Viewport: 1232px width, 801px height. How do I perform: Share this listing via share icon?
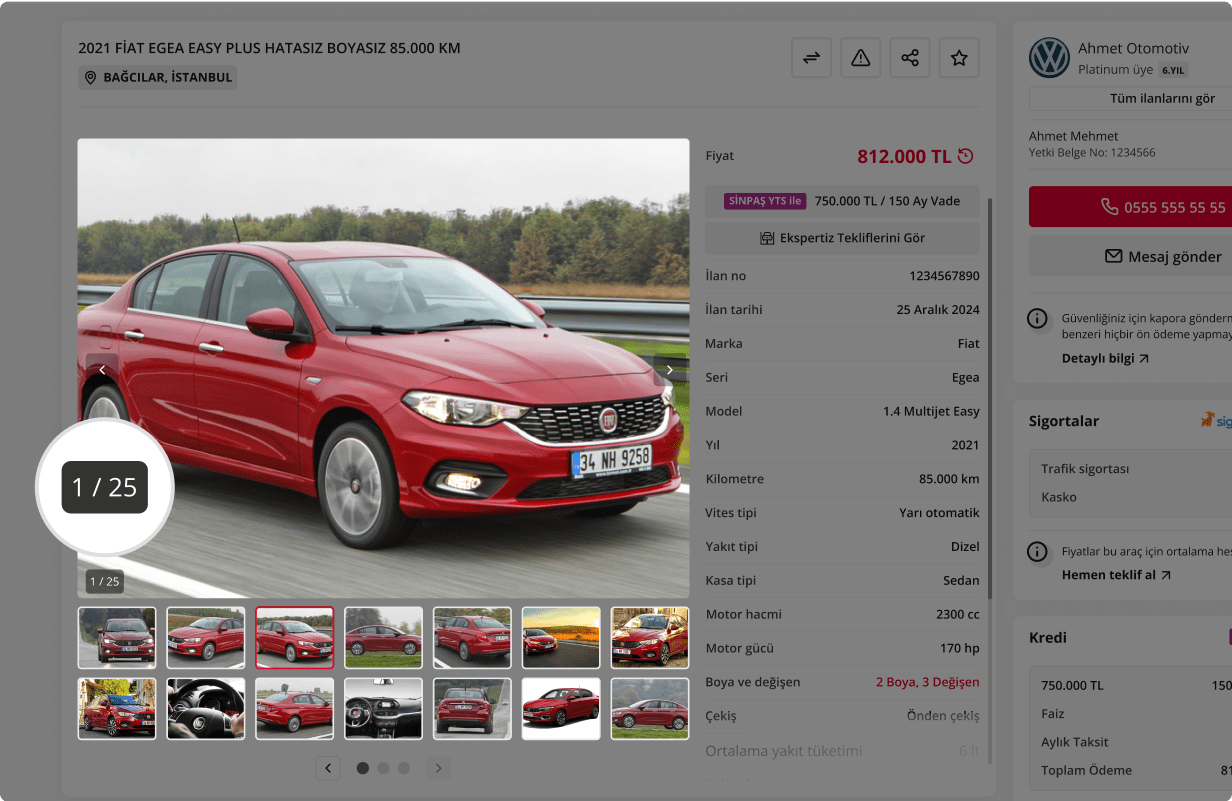[x=910, y=58]
